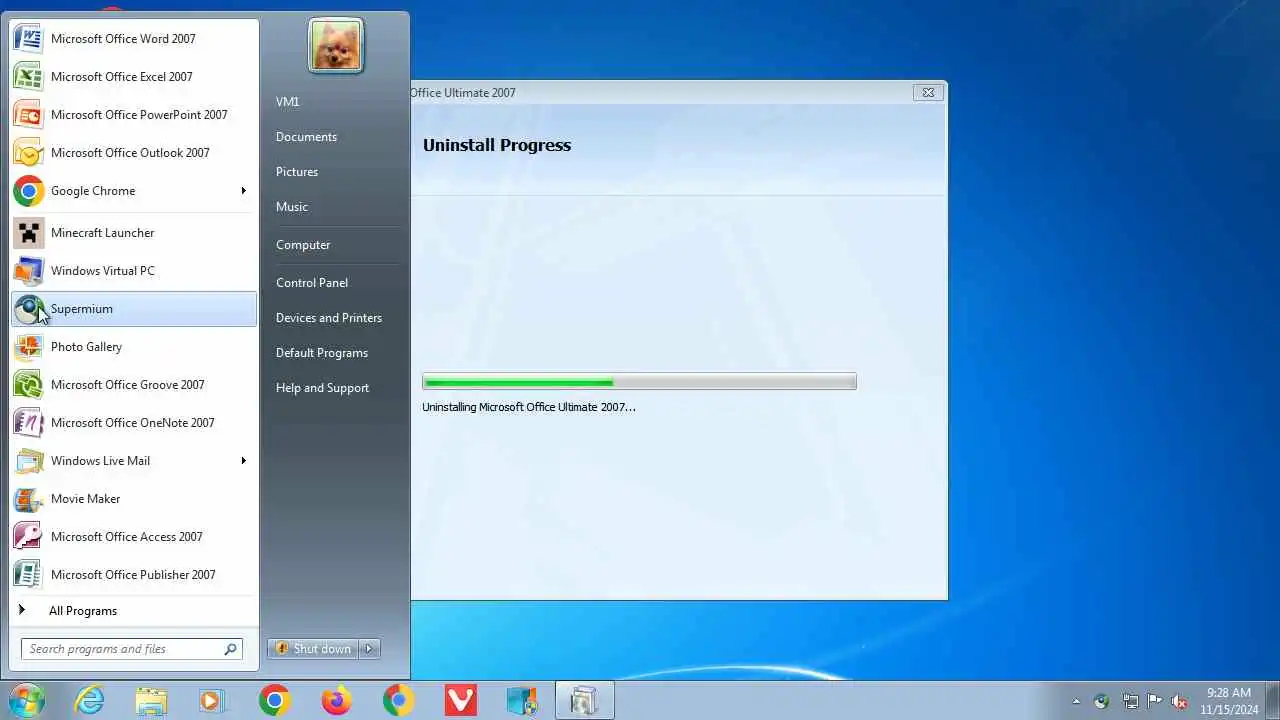Expand Google Chrome jump list arrow
Viewport: 1280px width, 720px height.
[243, 191]
